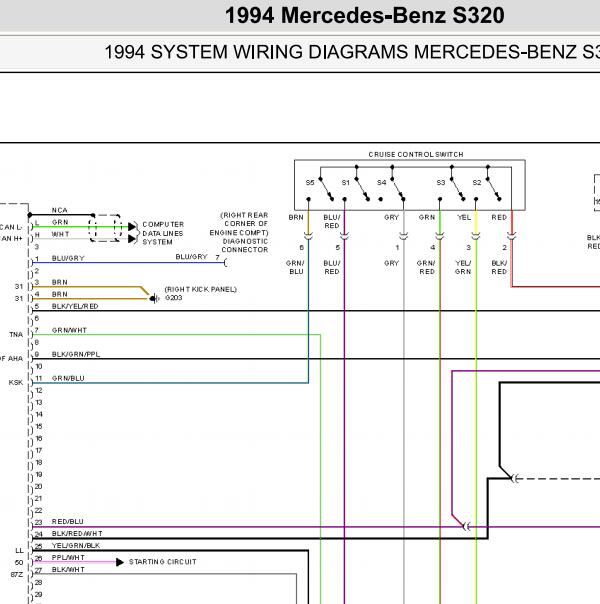Click the '1994 Mercedes-Benz S320' title
The image size is (600, 604).
pos(364,16)
